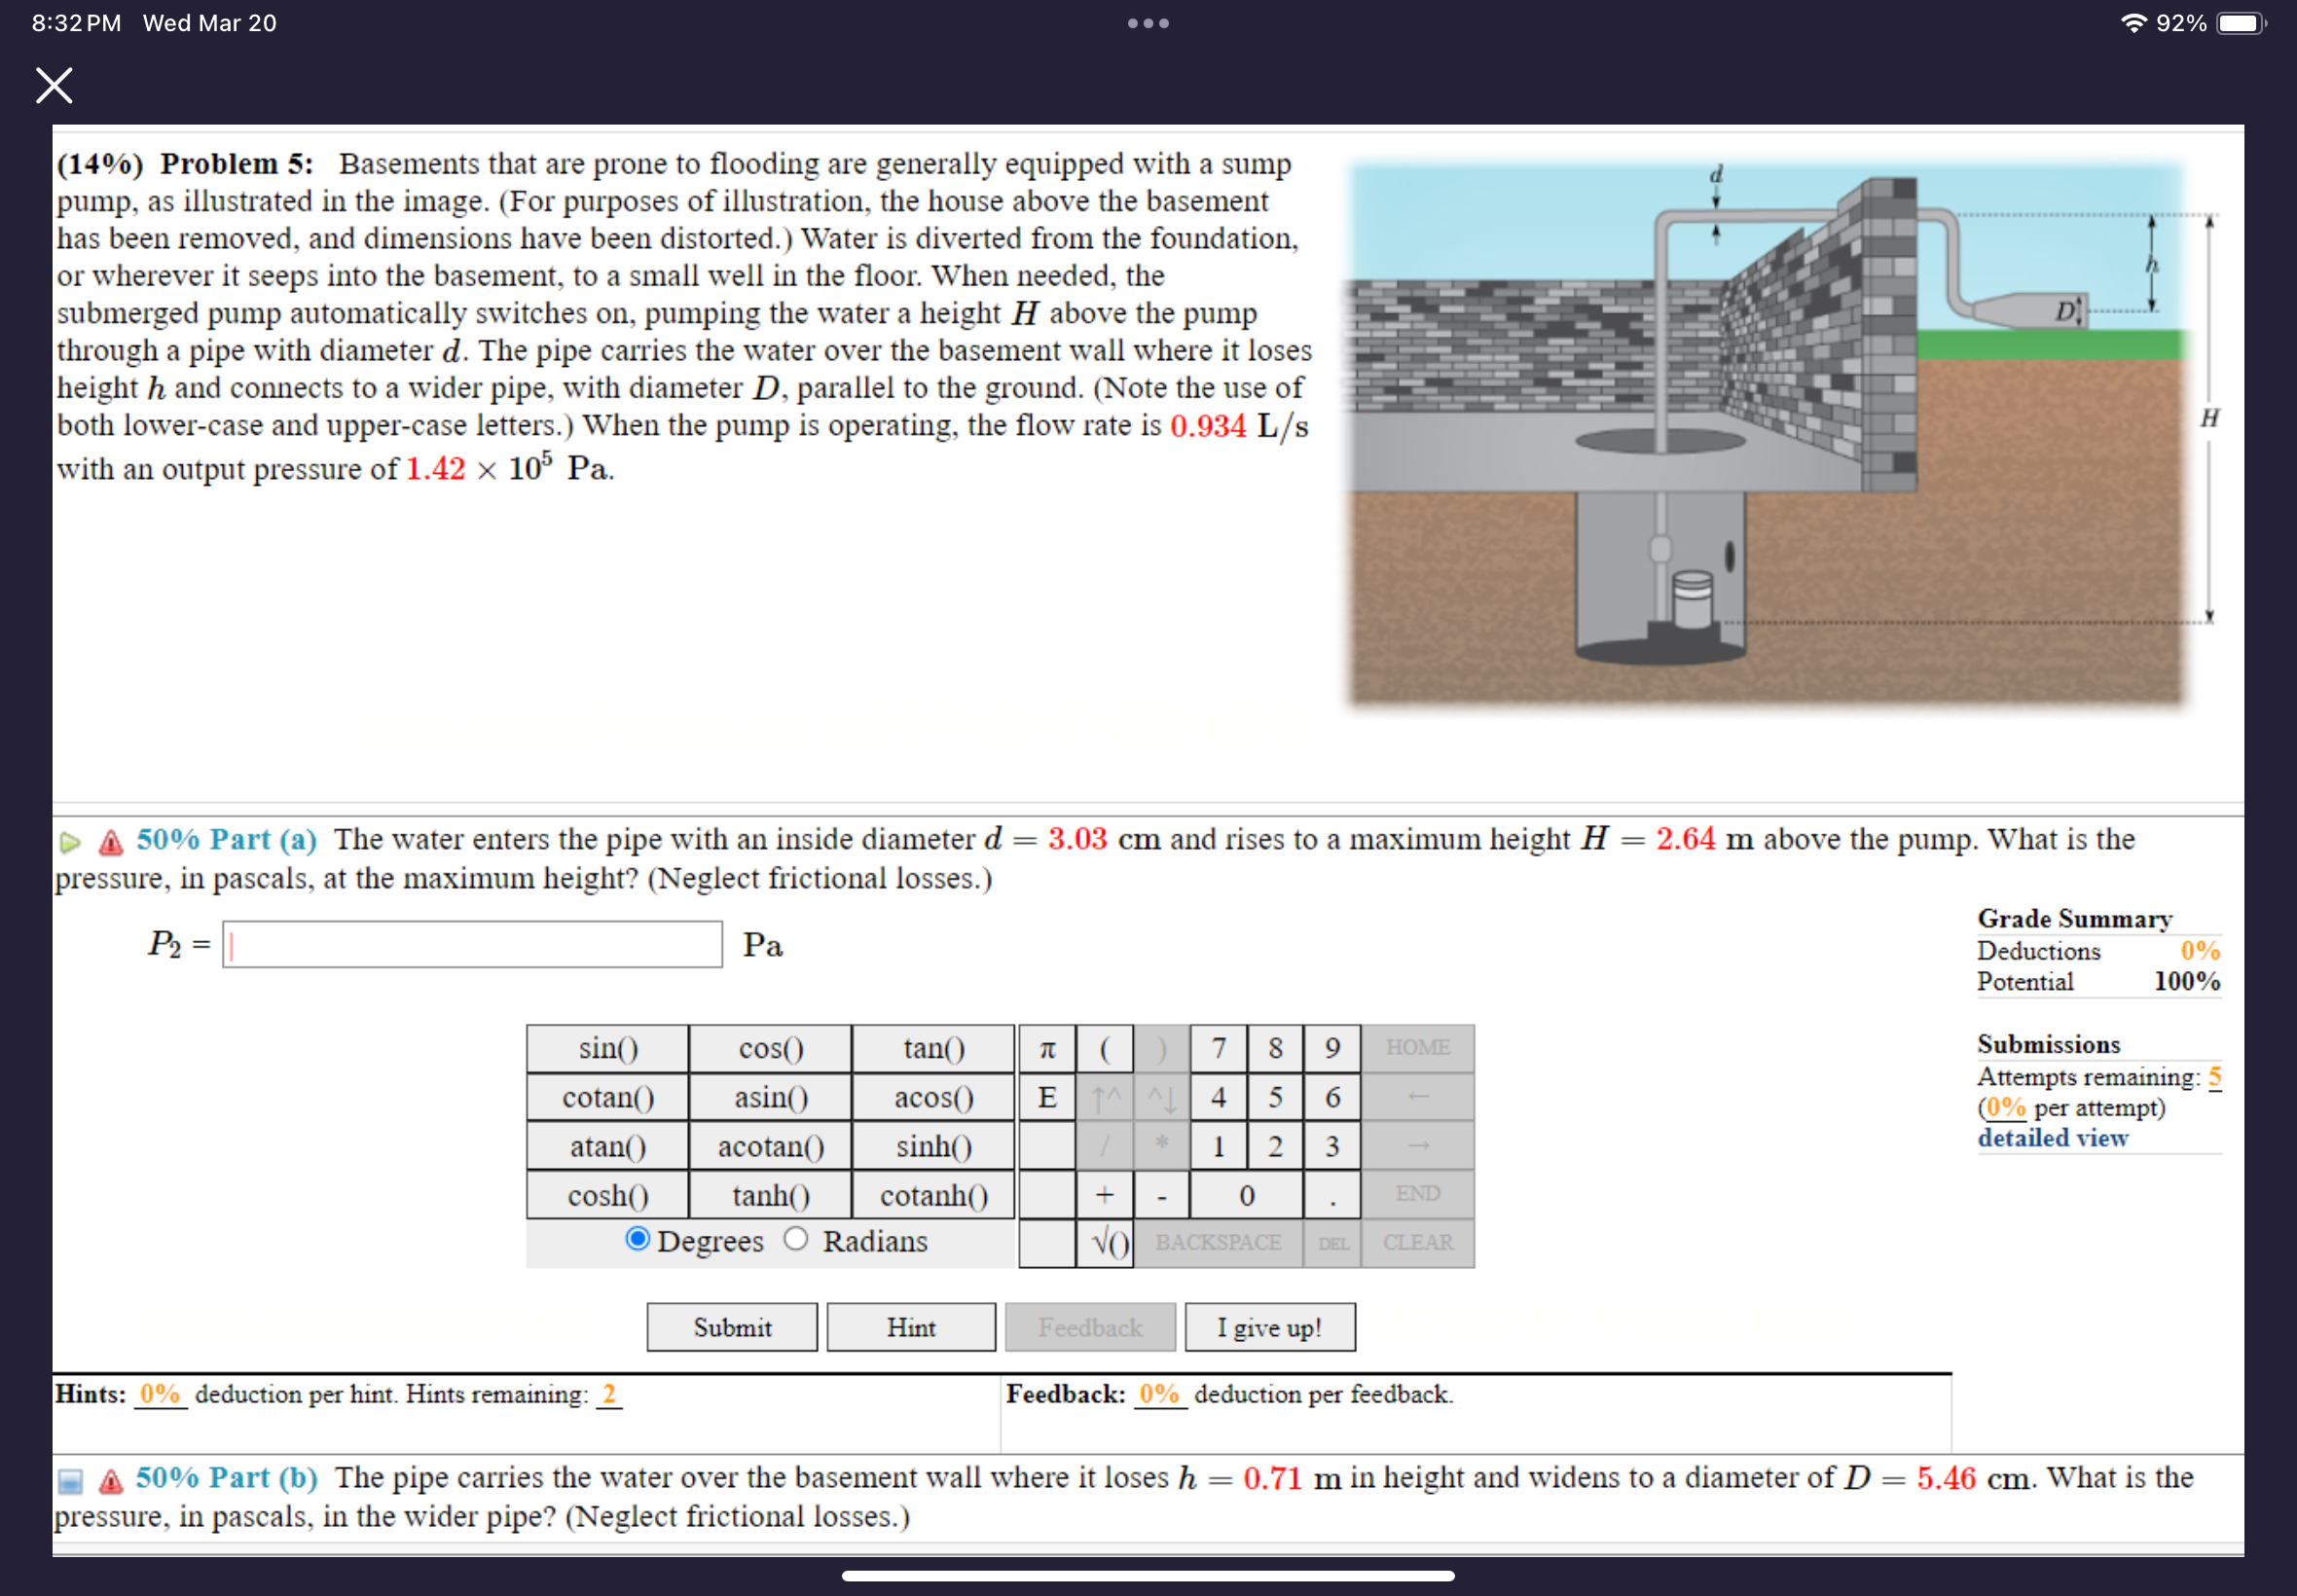
Task: Open the detailed view link
Action: pyautogui.click(x=2052, y=1138)
